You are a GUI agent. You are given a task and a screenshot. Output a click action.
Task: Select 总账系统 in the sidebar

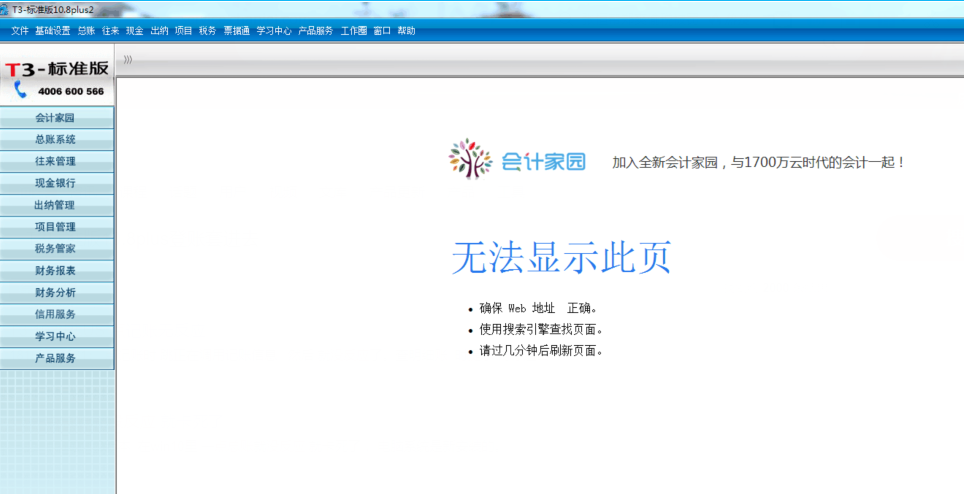click(x=57, y=139)
